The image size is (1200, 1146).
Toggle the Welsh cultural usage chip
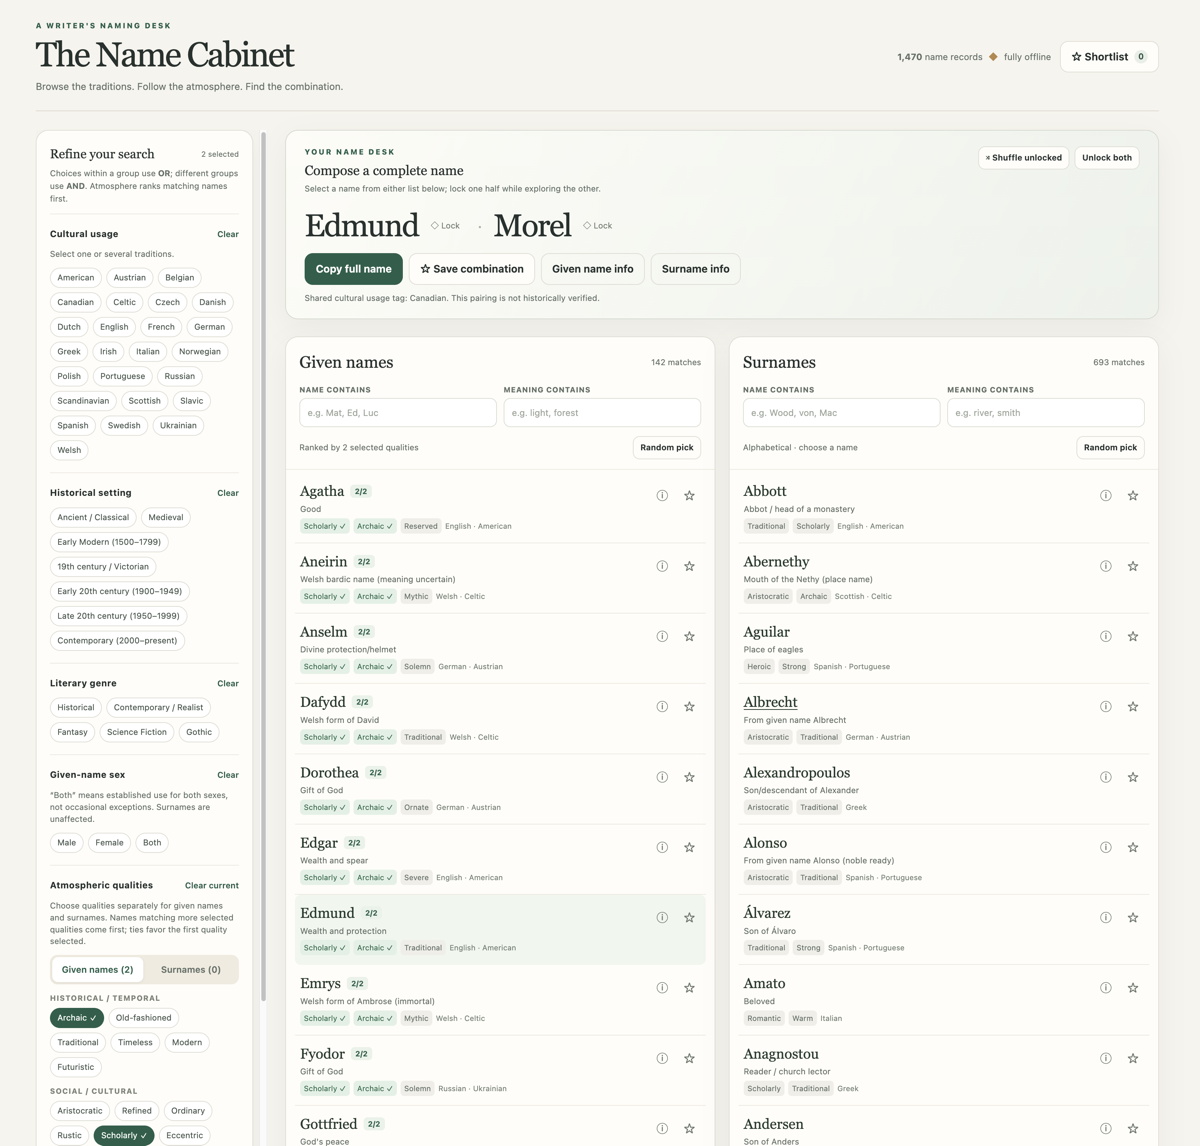pos(69,450)
